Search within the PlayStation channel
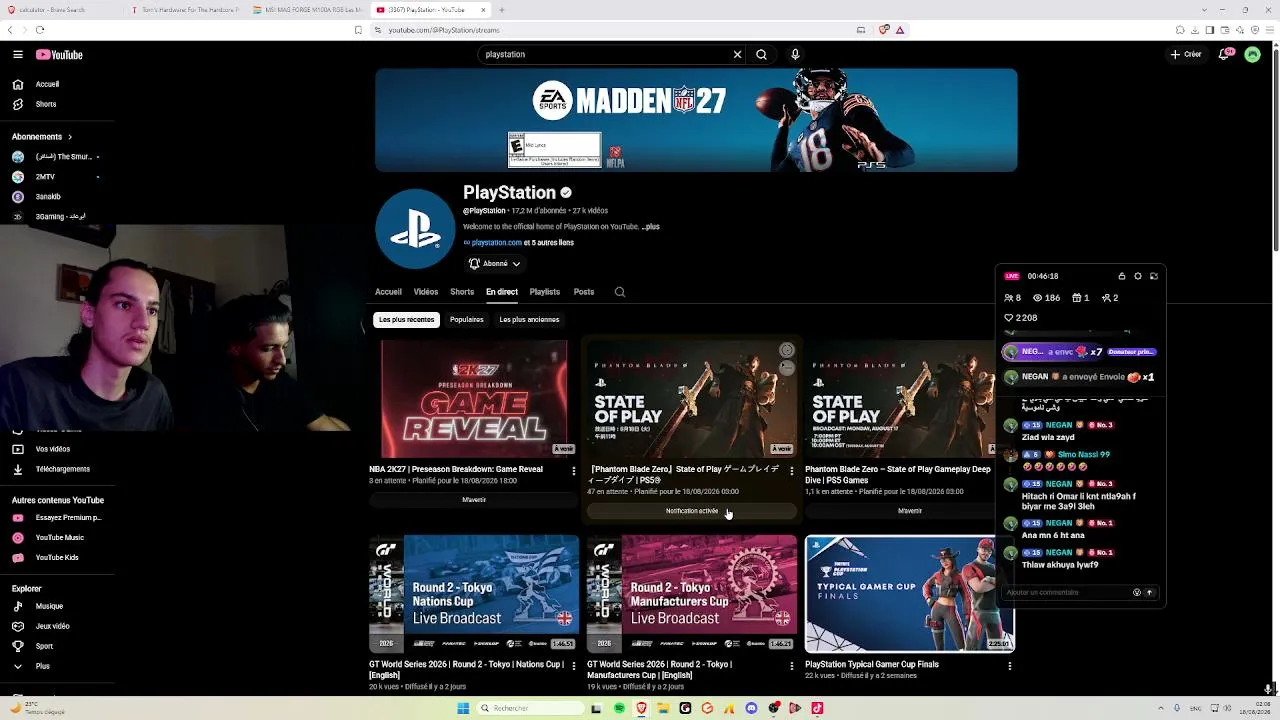The image size is (1280, 720). [620, 292]
